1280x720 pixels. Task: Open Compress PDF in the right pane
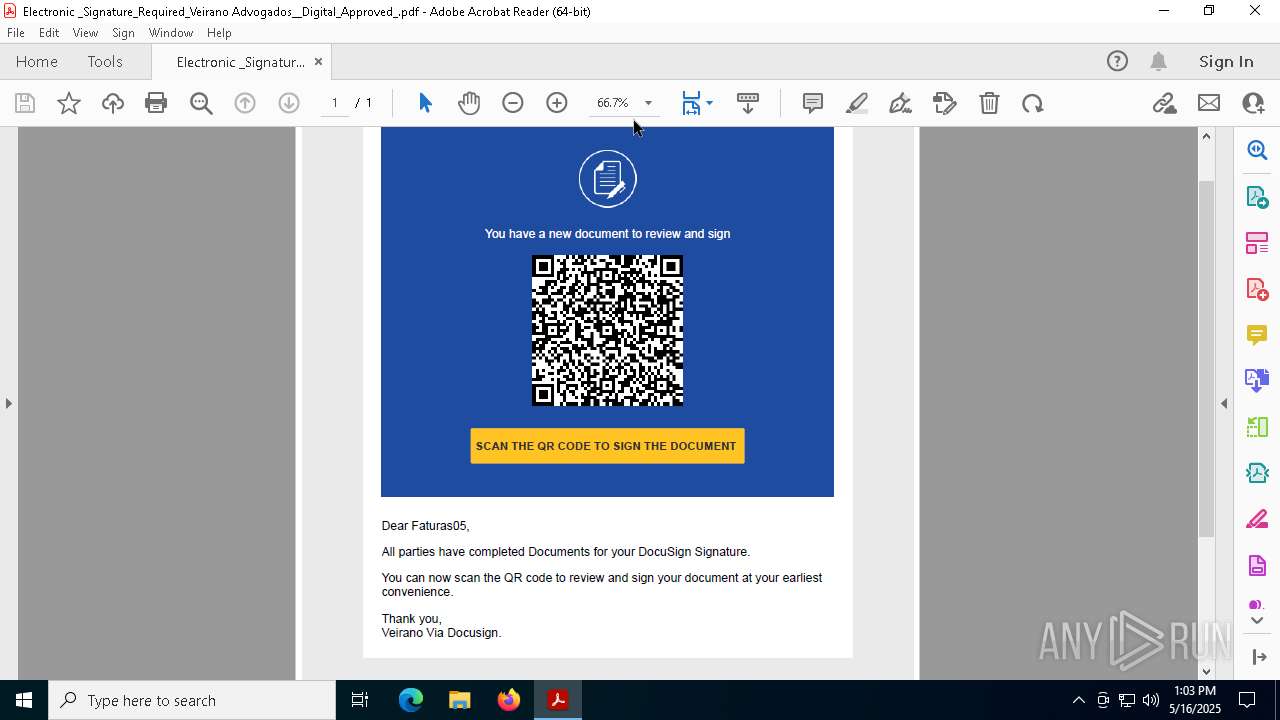click(1257, 473)
